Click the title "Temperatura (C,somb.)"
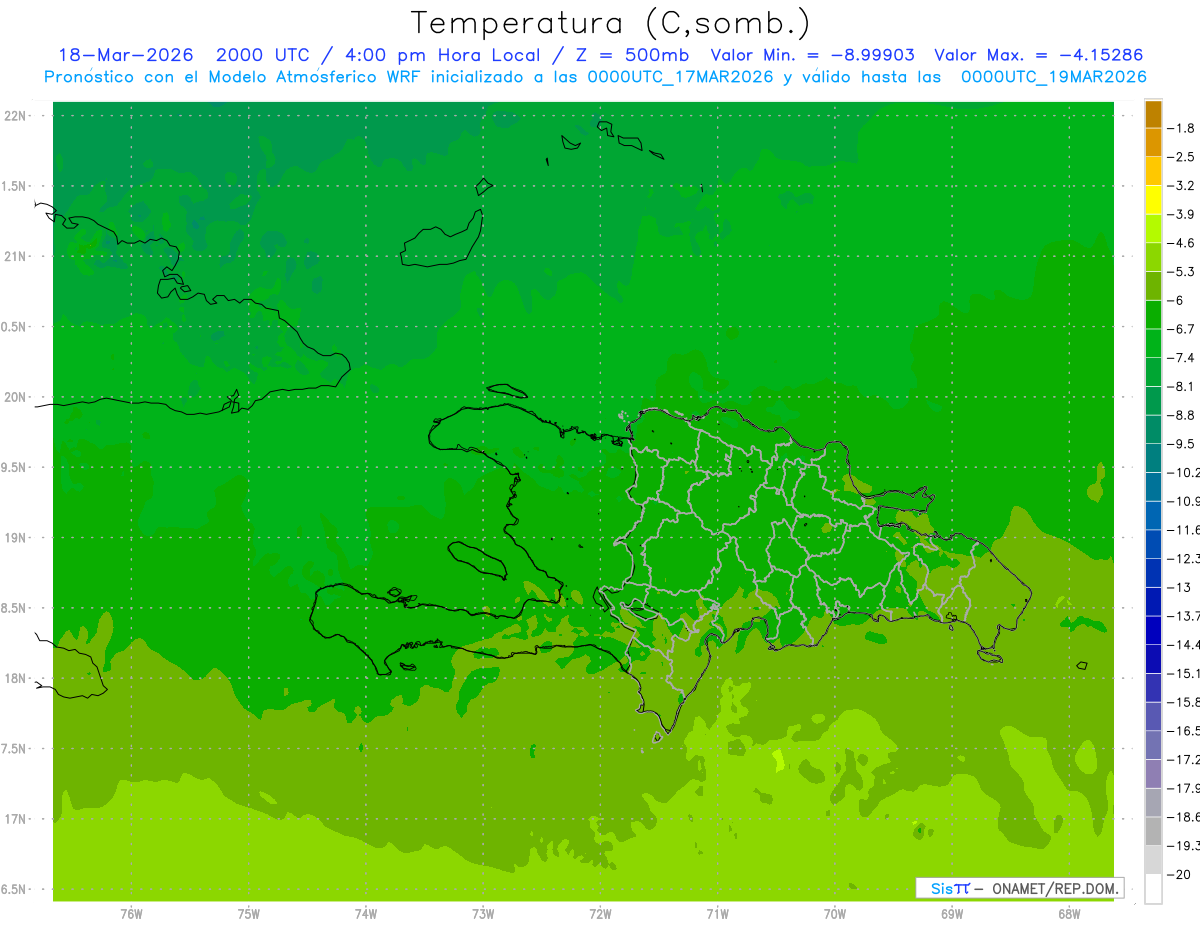Viewport: 1200px width, 927px height. (610, 23)
